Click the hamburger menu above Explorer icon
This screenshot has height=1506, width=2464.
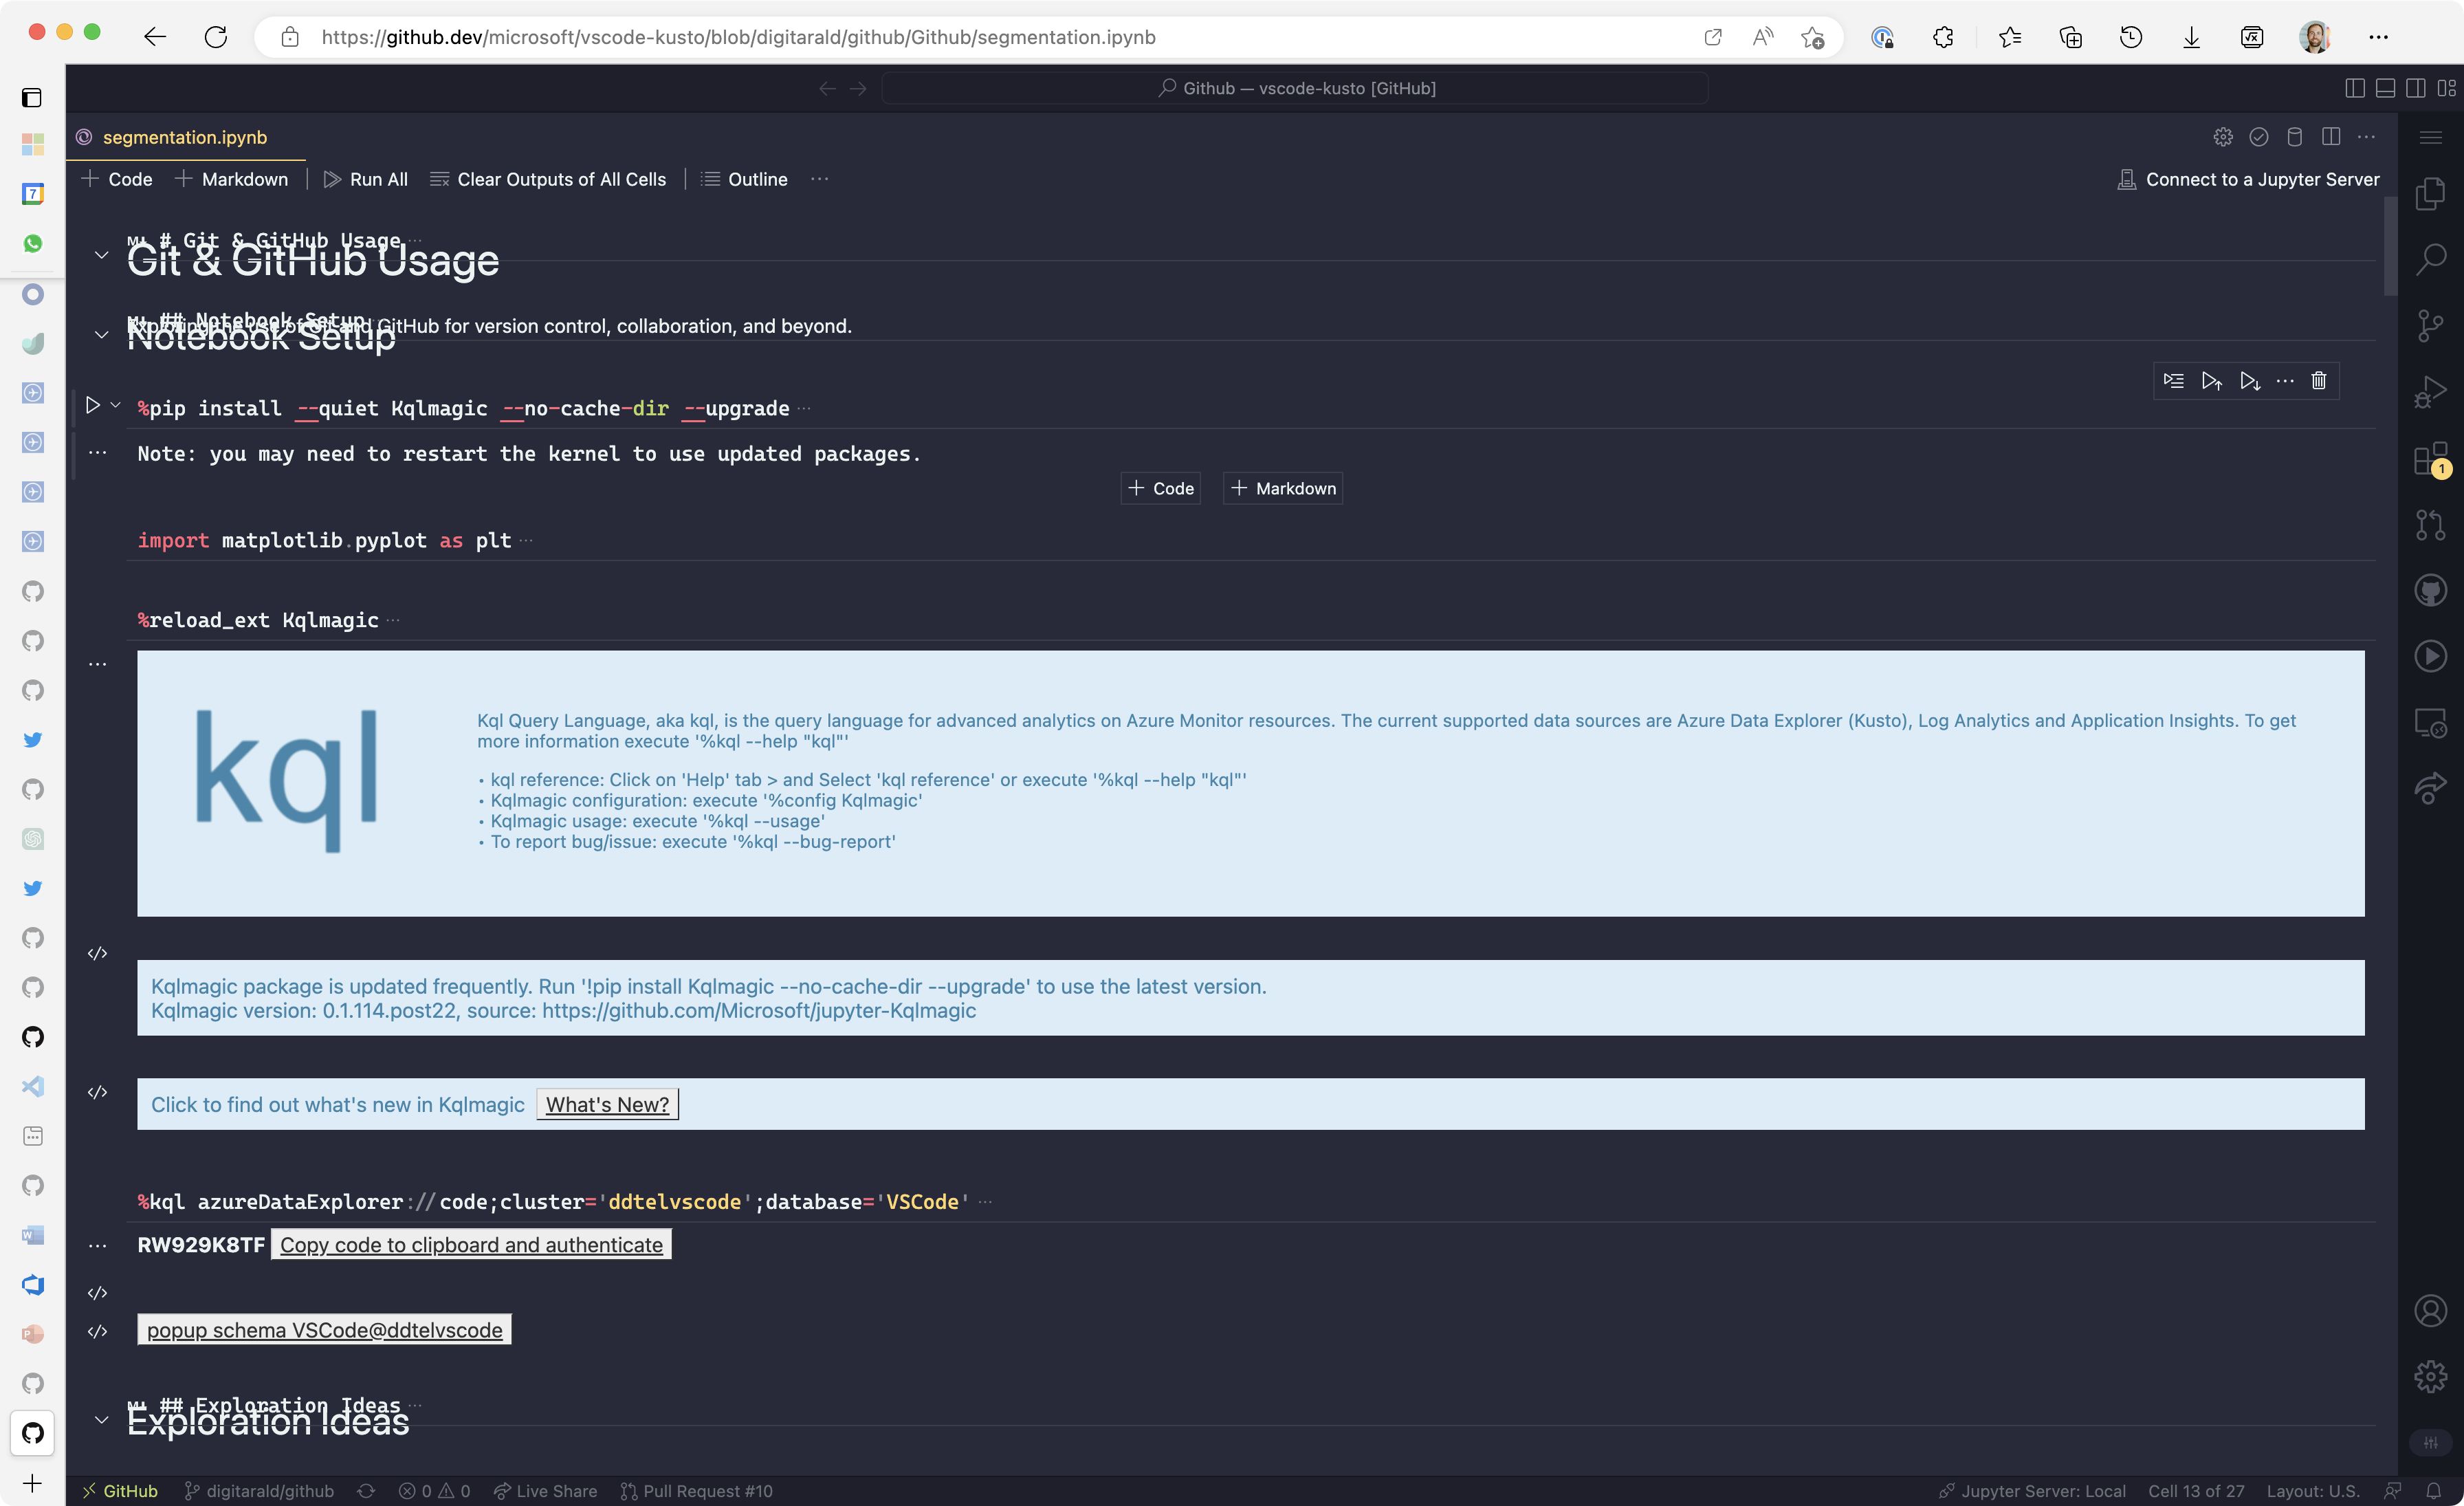(x=2430, y=137)
